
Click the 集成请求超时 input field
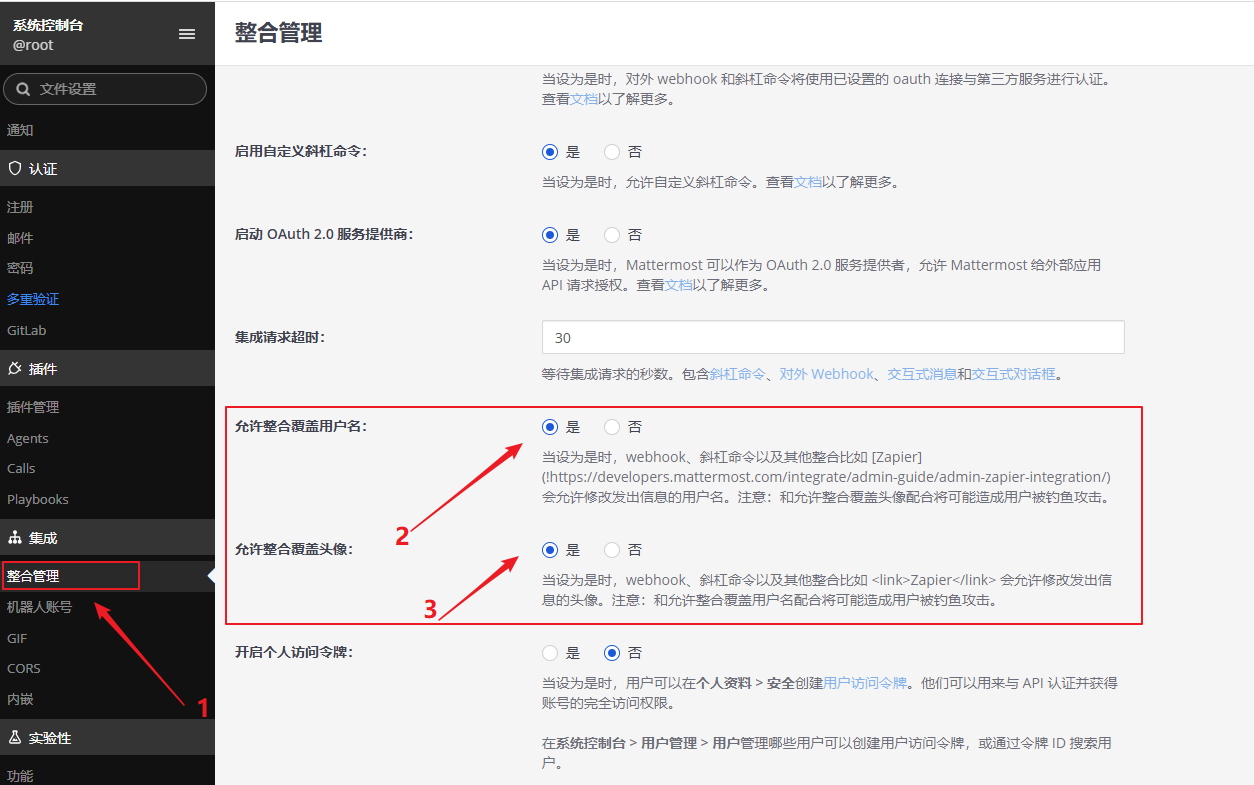tap(832, 337)
